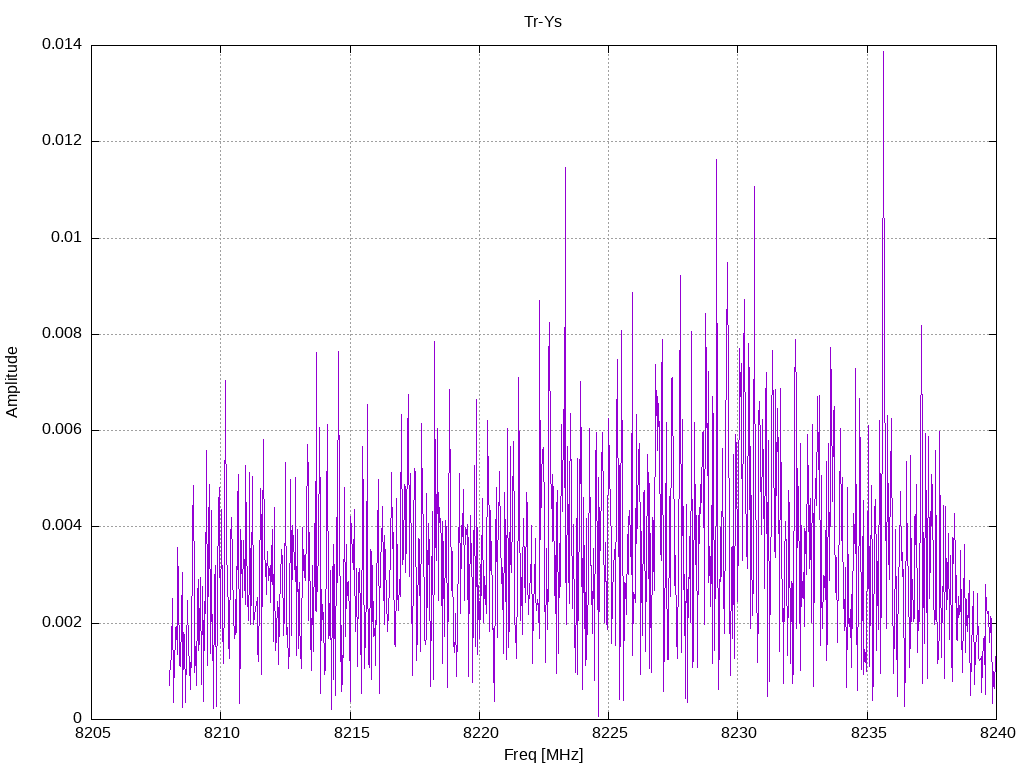Screen dimensions: 1024x768
Task: Click the x-axis tick label 8225
Action: pos(610,733)
